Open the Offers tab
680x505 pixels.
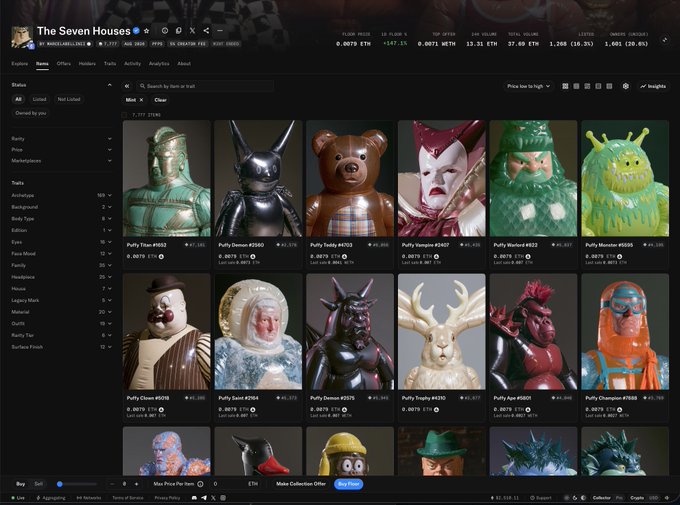pos(63,63)
